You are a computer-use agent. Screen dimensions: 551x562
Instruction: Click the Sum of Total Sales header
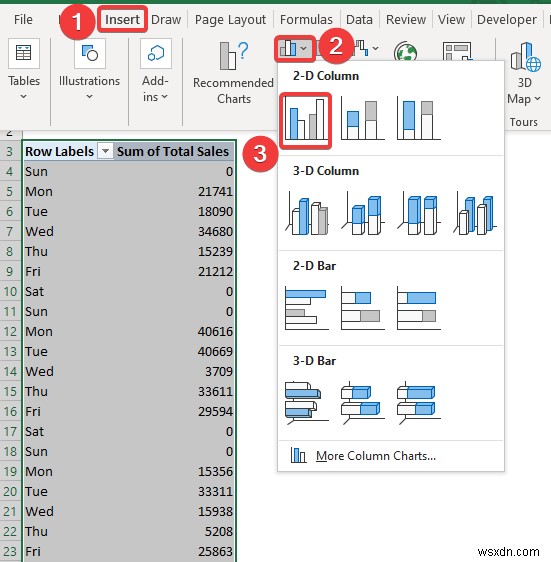click(x=173, y=151)
